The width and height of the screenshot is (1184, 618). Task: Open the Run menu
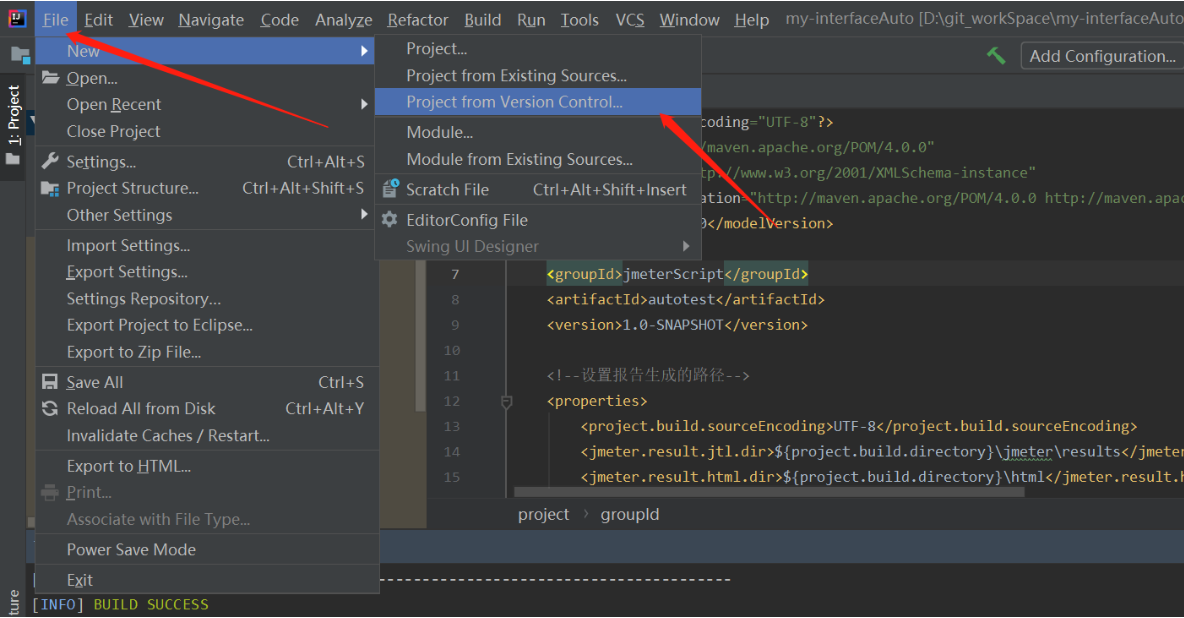tap(531, 20)
